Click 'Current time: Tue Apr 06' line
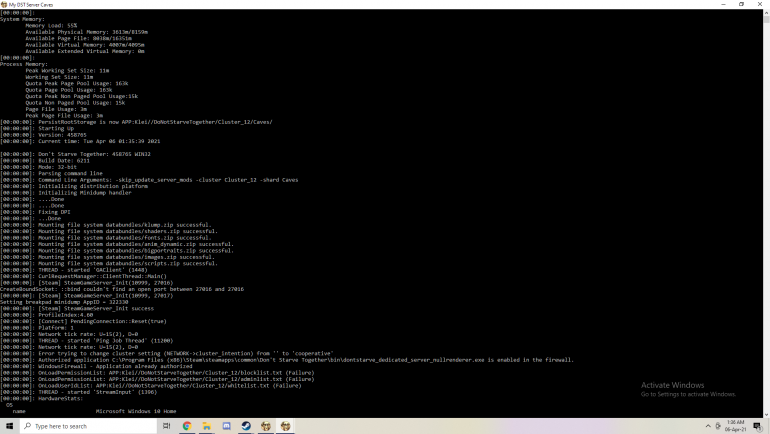 (x=80, y=141)
